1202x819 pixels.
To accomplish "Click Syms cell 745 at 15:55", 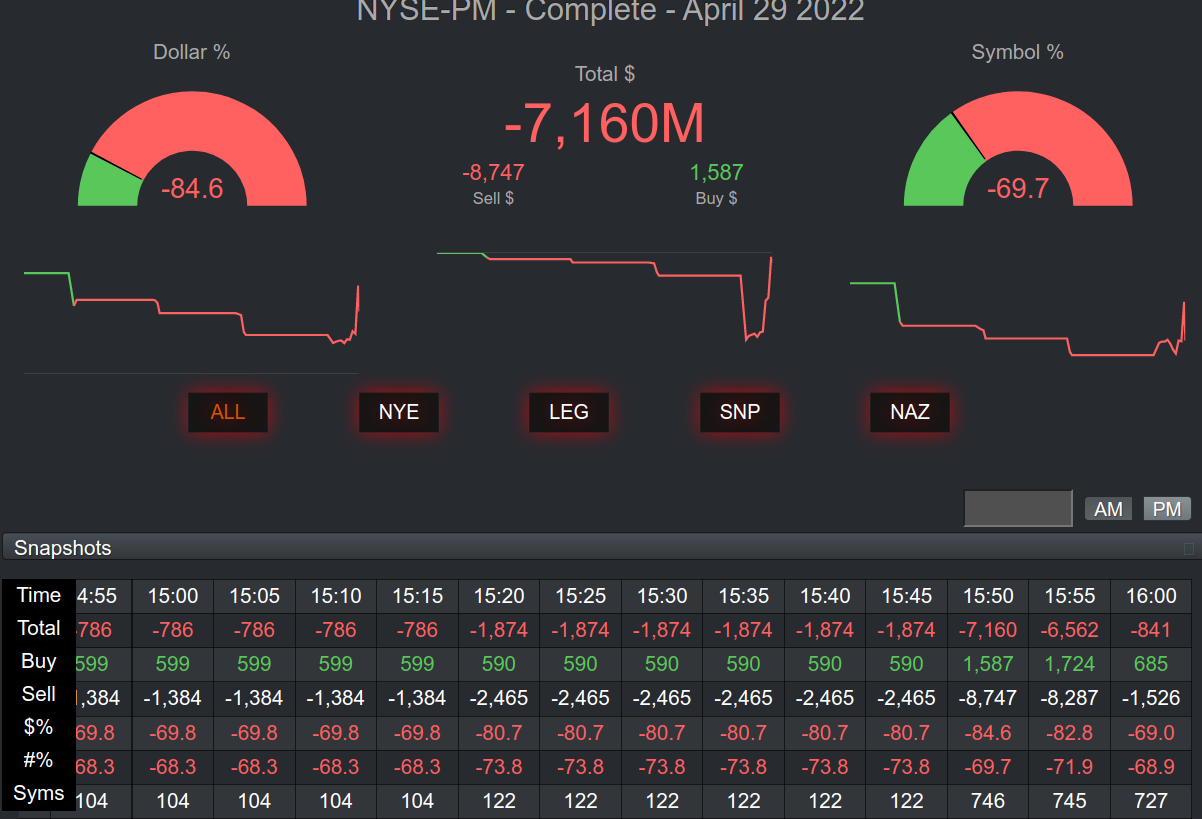I will [1070, 800].
